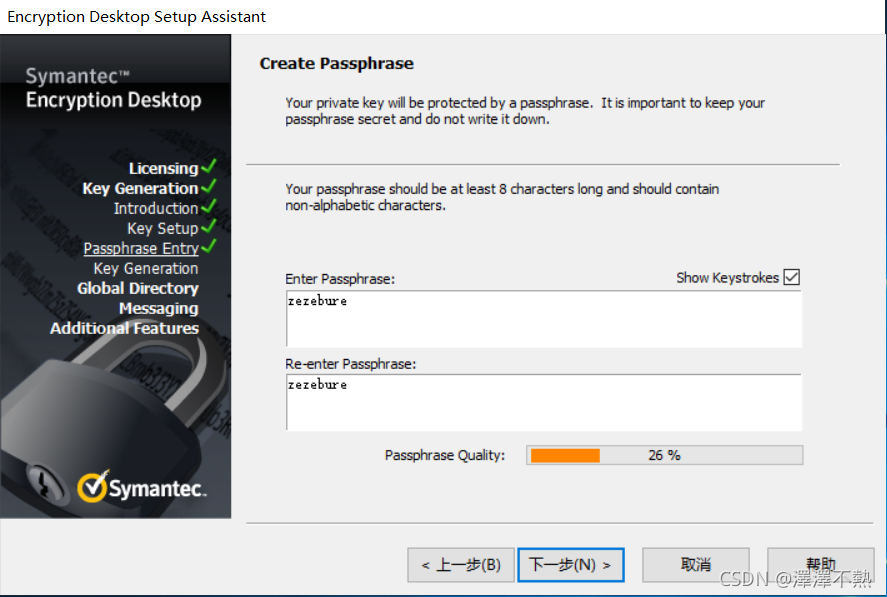Click the green checkmark beside Key Setup
887x597 pixels.
pyautogui.click(x=209, y=226)
